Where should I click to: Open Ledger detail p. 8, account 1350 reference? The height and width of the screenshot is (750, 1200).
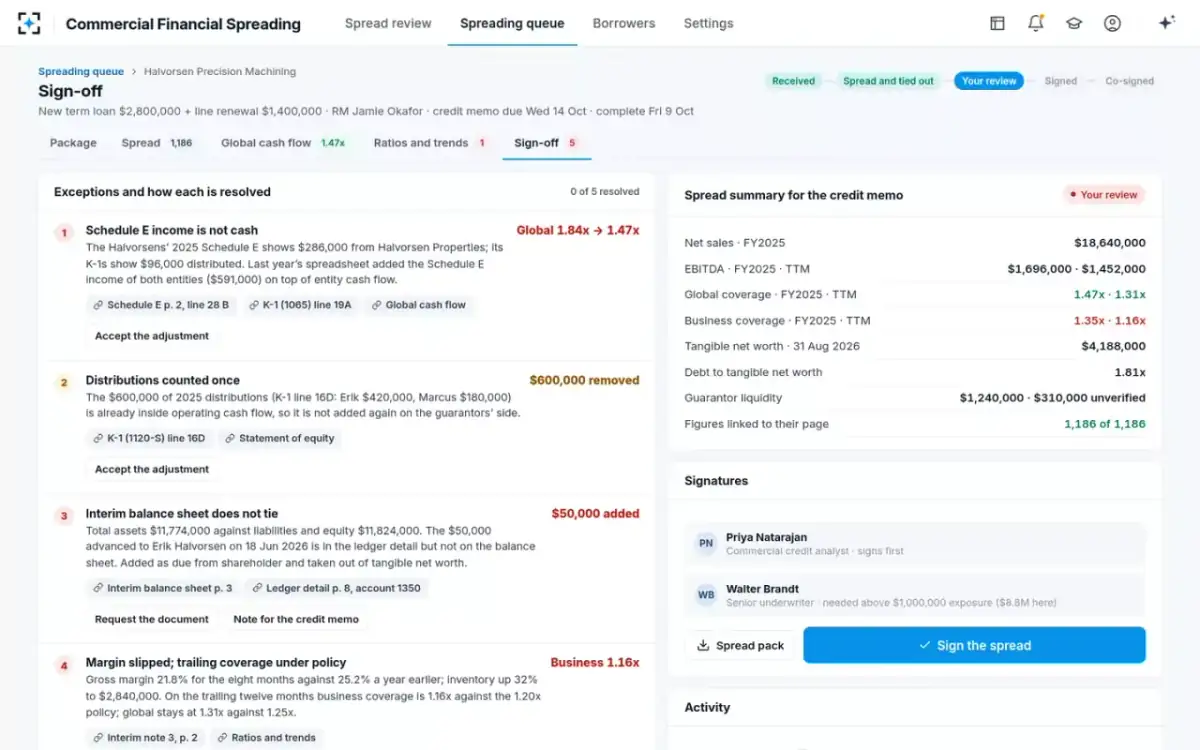337,588
